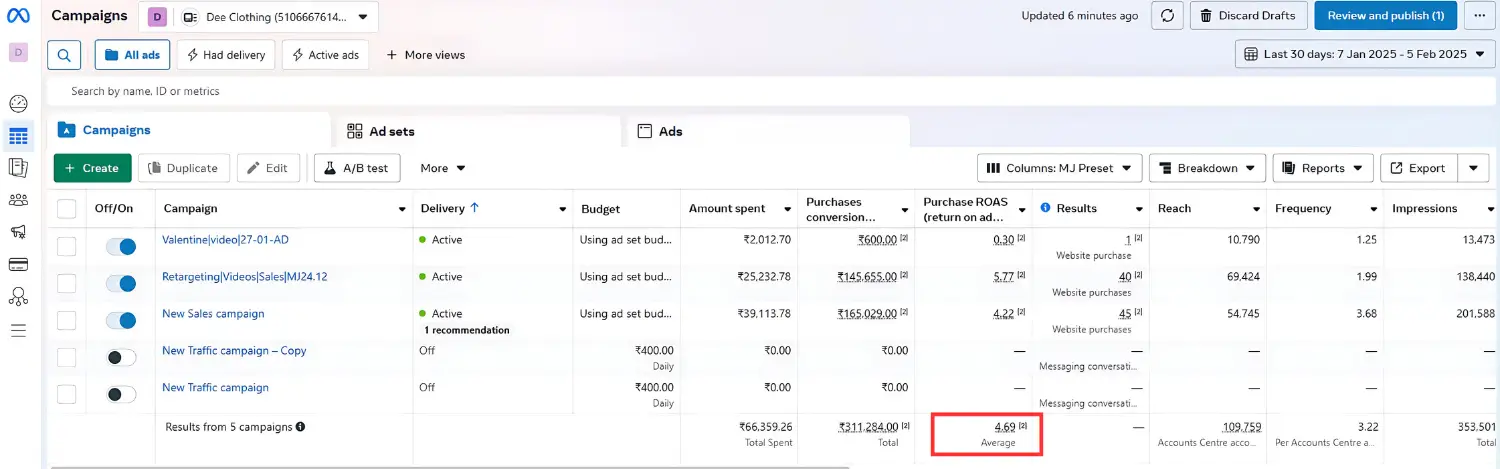The height and width of the screenshot is (469, 1500).
Task: Open Retargeting|Videos|Sales|MJ24.12 campaign link
Action: click(x=244, y=277)
